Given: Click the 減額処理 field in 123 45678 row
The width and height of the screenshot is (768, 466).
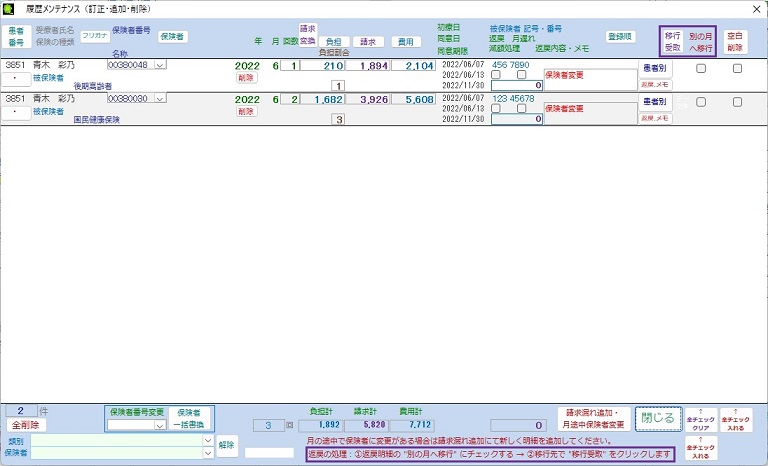Looking at the screenshot, I should tap(517, 119).
